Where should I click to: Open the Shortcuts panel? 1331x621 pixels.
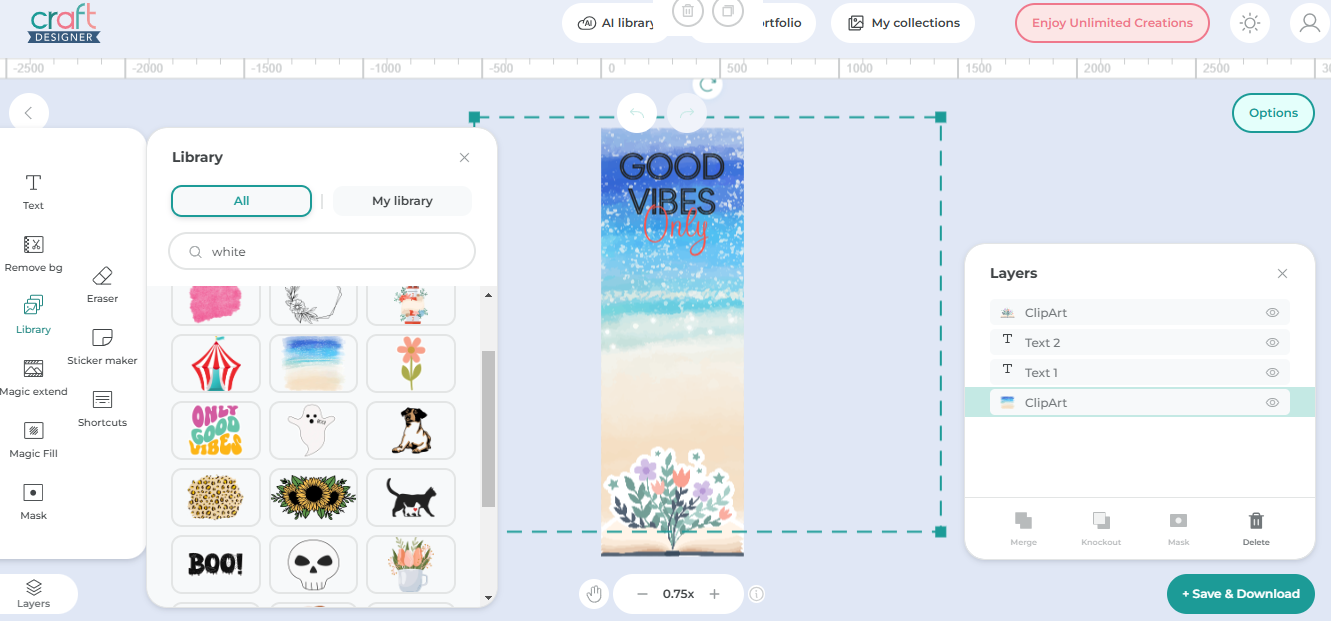pyautogui.click(x=102, y=408)
